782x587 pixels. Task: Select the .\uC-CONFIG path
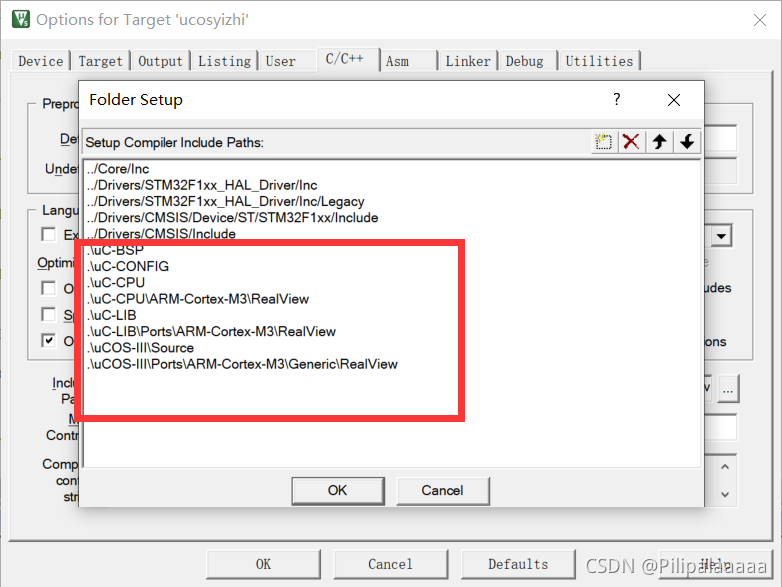128,266
